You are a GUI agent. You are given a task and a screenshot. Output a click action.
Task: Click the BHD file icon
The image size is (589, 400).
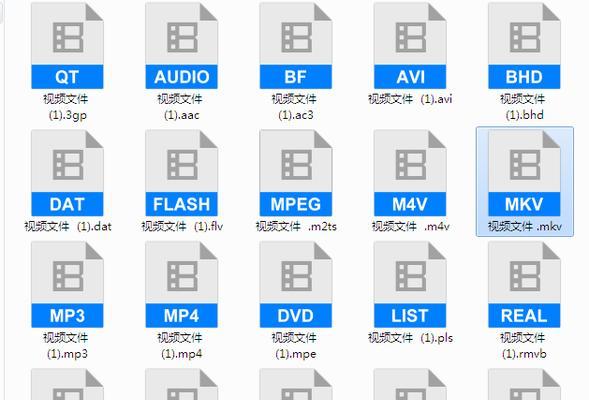tap(524, 46)
